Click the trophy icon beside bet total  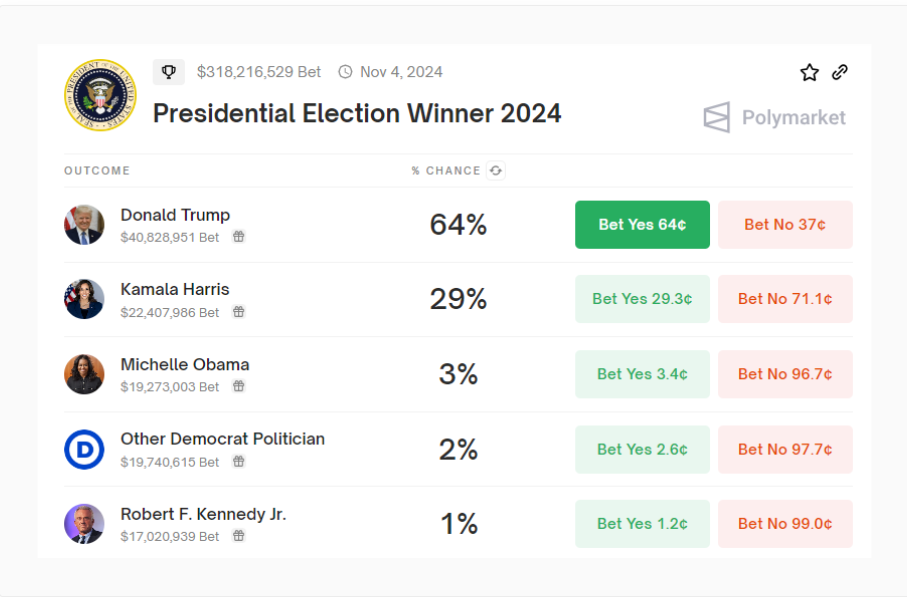click(168, 72)
